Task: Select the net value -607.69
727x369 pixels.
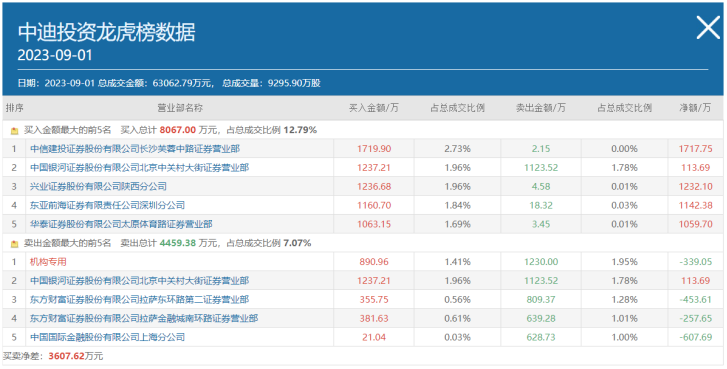Action: tap(695, 337)
